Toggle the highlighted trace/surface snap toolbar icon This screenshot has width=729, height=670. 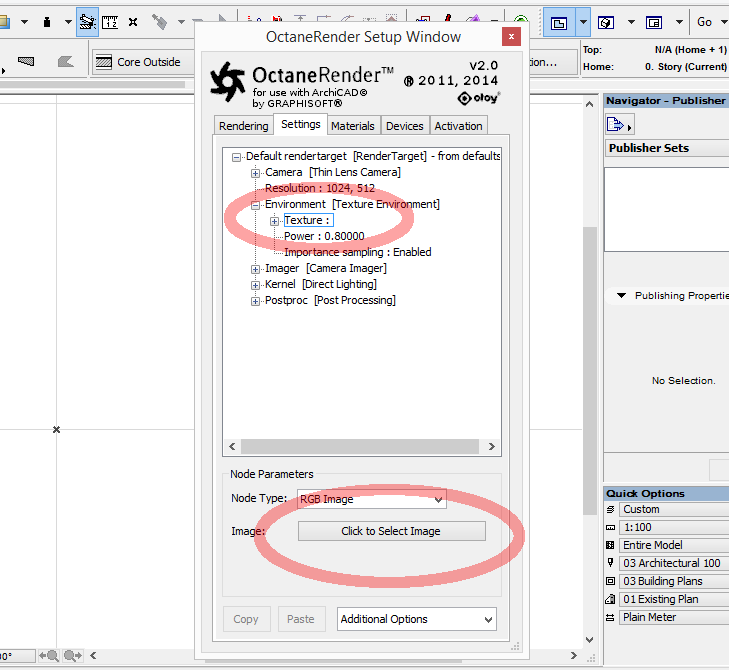(x=87, y=22)
